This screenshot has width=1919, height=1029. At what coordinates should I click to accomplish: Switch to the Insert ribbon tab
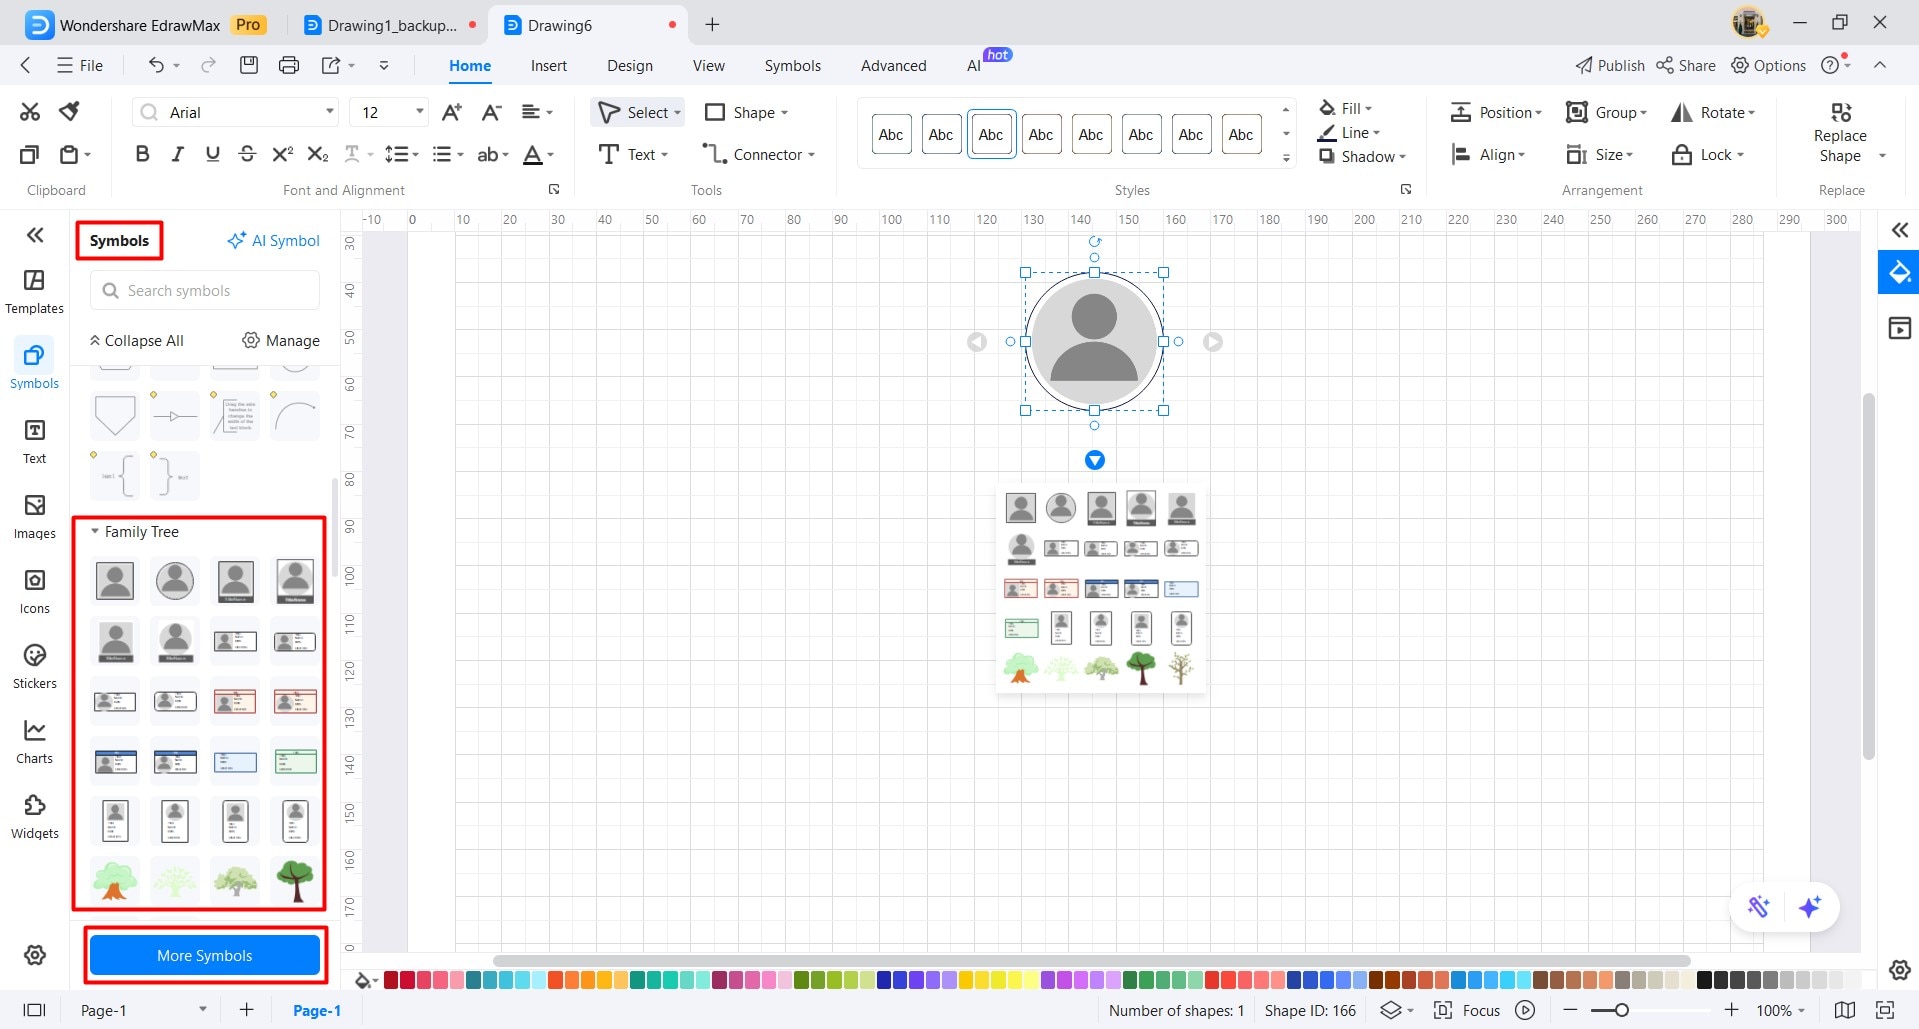548,65
